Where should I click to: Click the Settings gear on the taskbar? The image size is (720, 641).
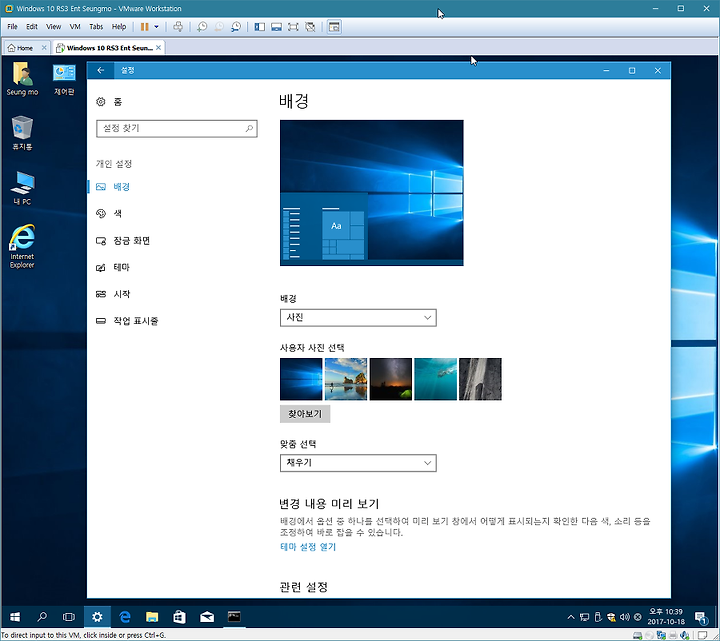point(97,617)
